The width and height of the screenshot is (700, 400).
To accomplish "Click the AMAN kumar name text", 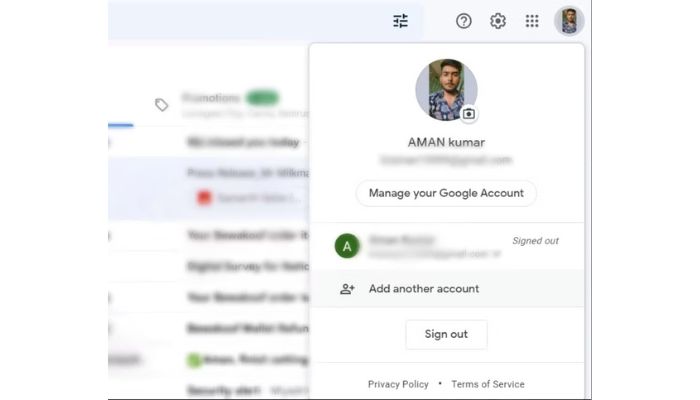I will click(x=446, y=142).
